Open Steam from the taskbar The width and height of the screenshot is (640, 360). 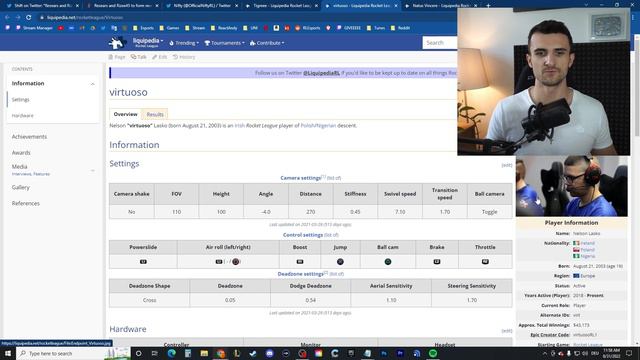(x=253, y=353)
